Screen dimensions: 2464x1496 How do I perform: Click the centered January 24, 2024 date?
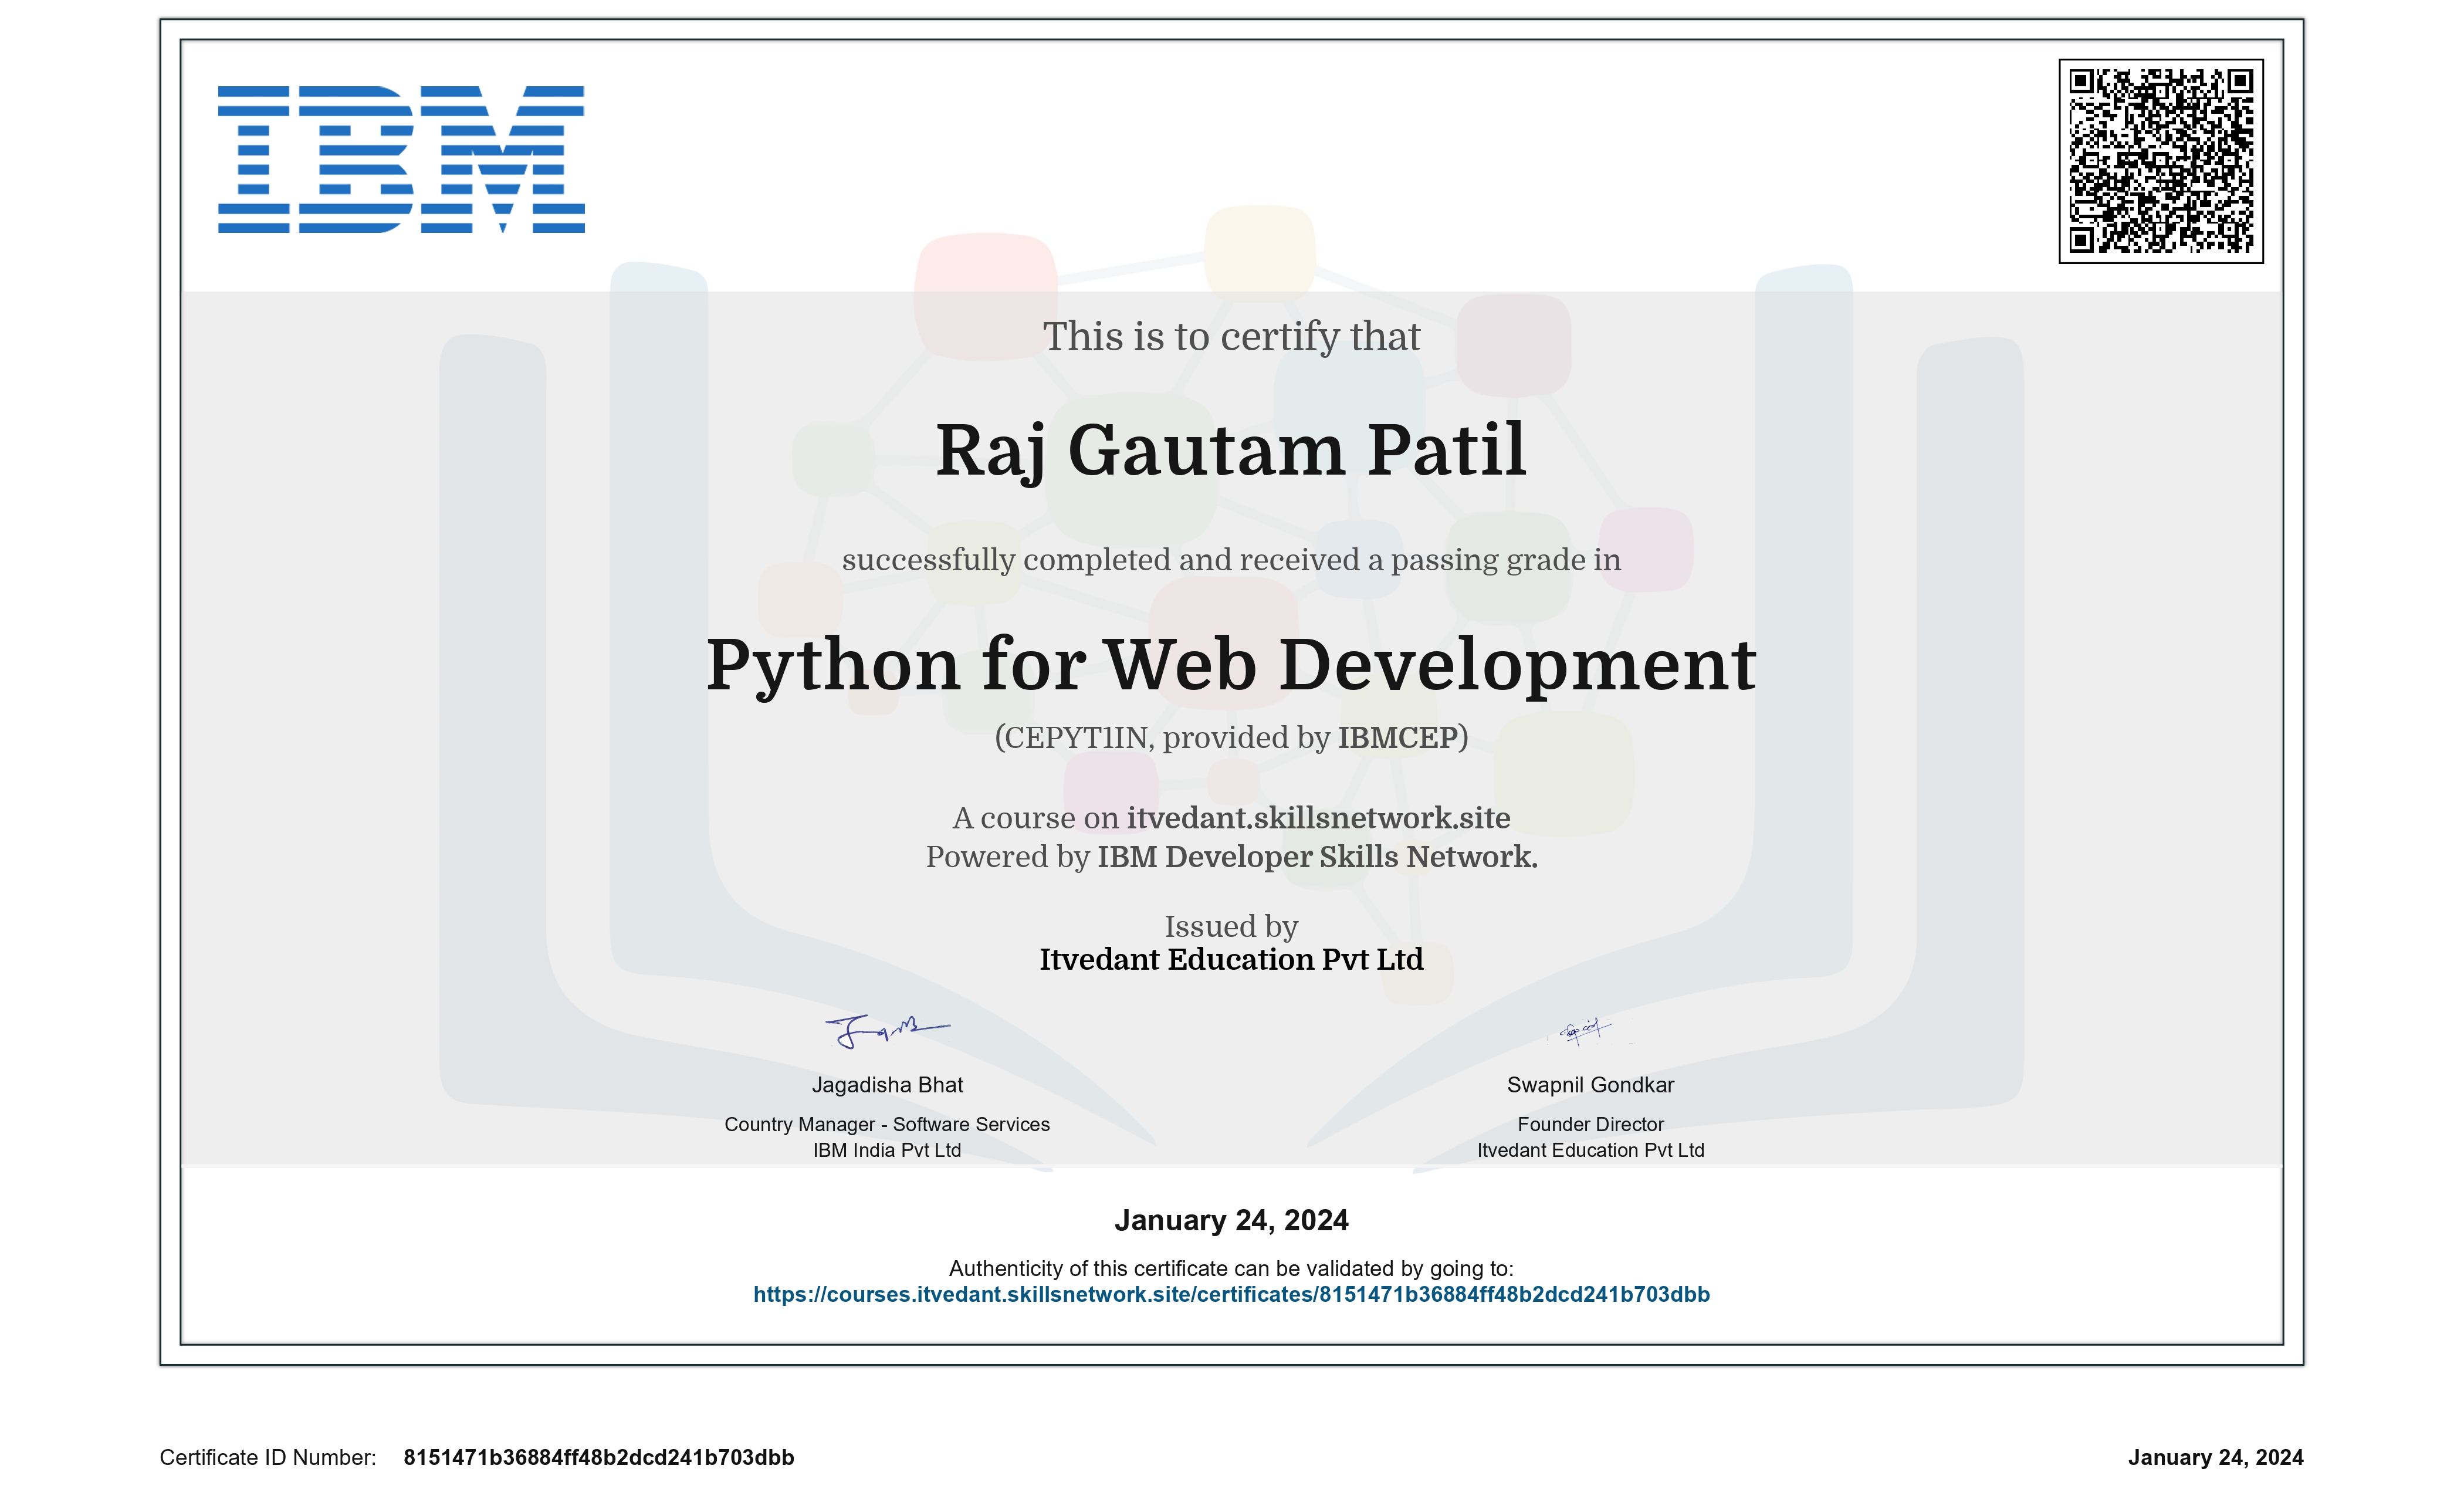(x=1231, y=1220)
